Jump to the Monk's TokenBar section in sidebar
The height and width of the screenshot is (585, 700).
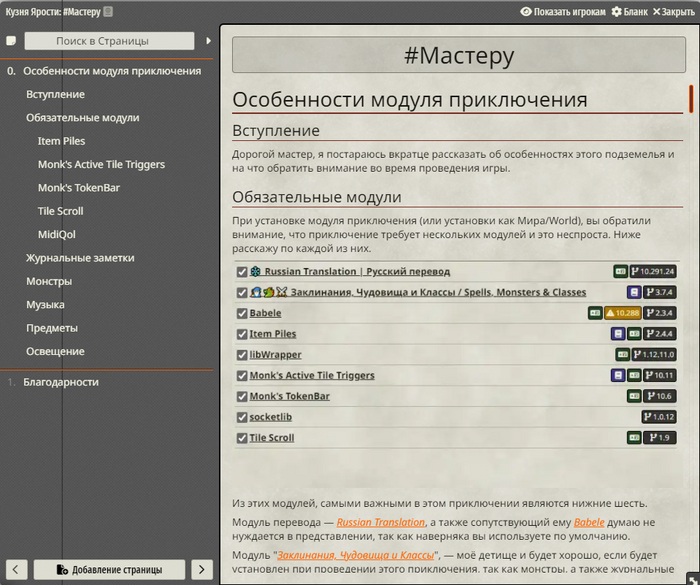(x=79, y=188)
